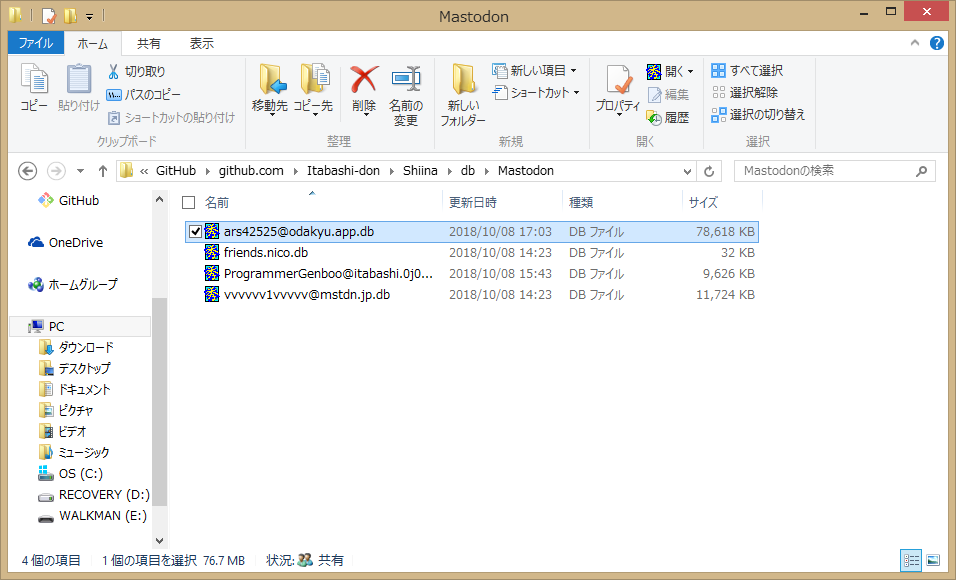
Task: Click the Paste (貼り付け) clipboard icon
Action: (x=78, y=80)
